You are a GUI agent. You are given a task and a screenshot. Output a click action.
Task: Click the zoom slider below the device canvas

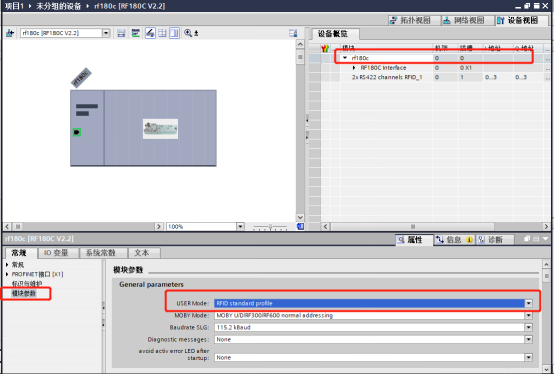point(270,227)
